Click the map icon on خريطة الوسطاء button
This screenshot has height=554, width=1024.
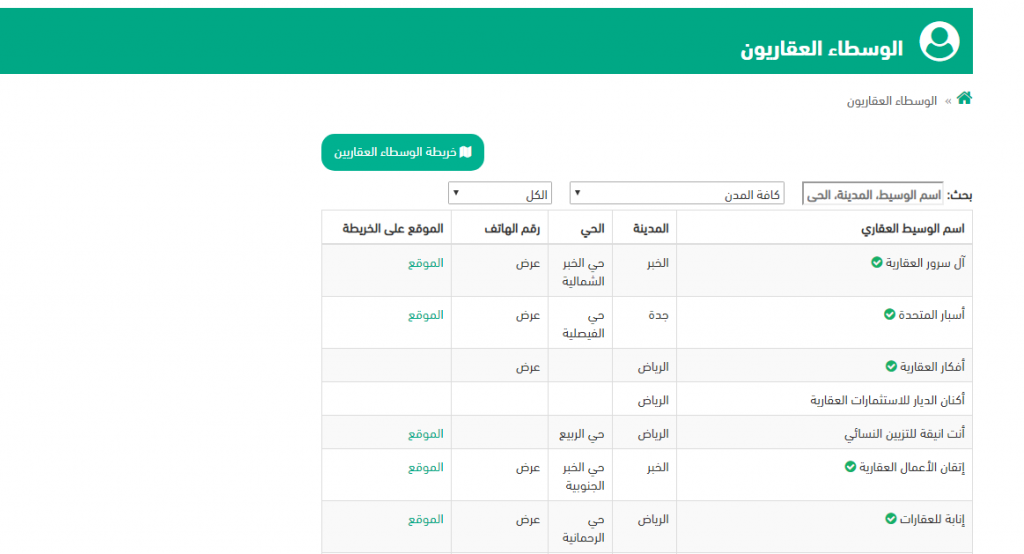click(466, 152)
